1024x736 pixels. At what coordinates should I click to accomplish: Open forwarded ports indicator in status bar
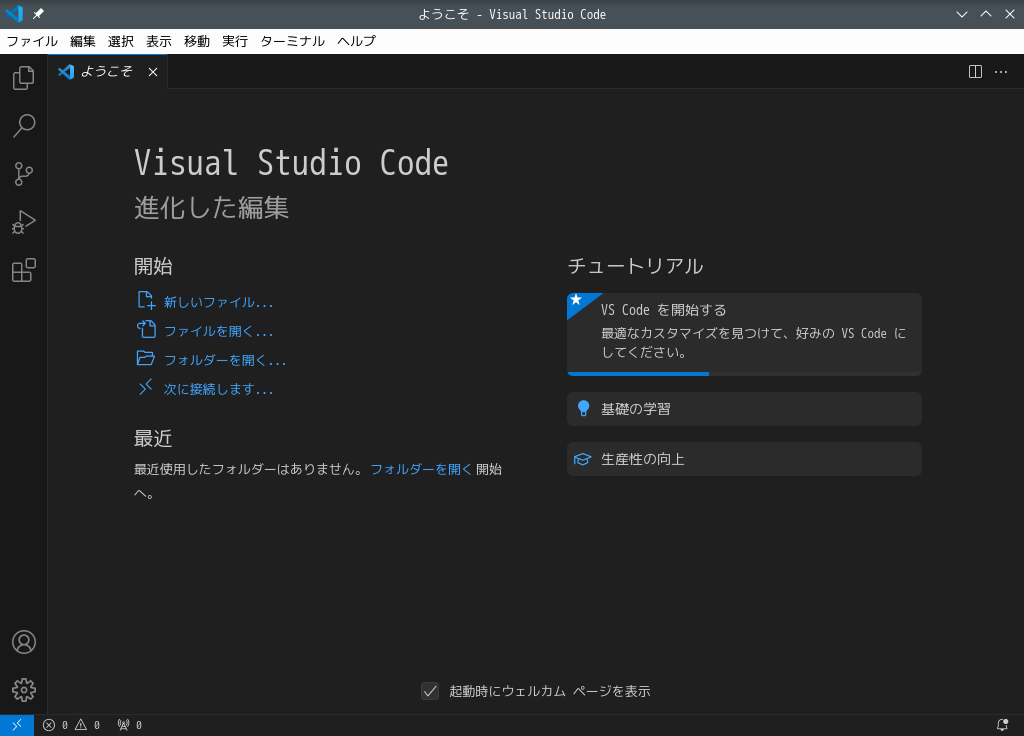pyautogui.click(x=129, y=725)
